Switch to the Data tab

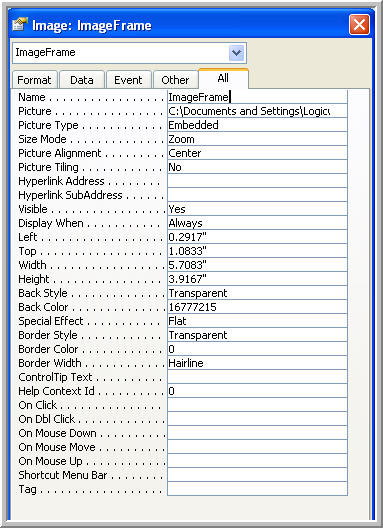tap(82, 80)
